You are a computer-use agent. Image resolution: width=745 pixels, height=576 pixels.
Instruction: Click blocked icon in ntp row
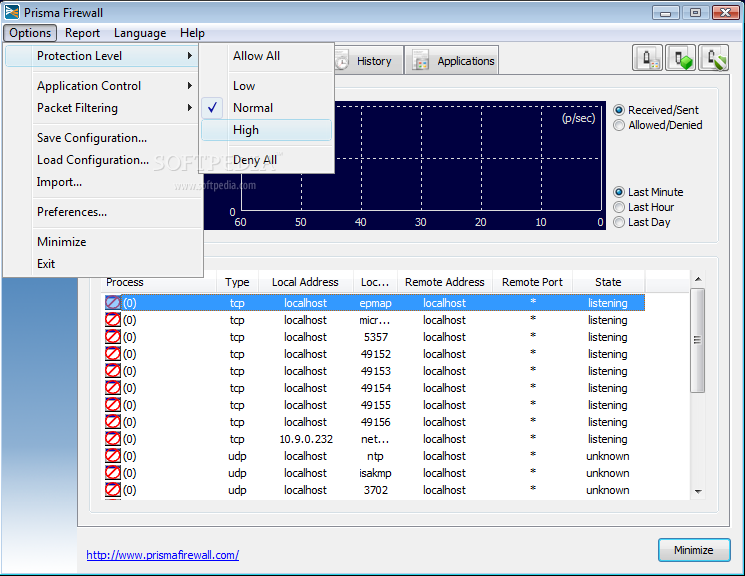point(113,456)
